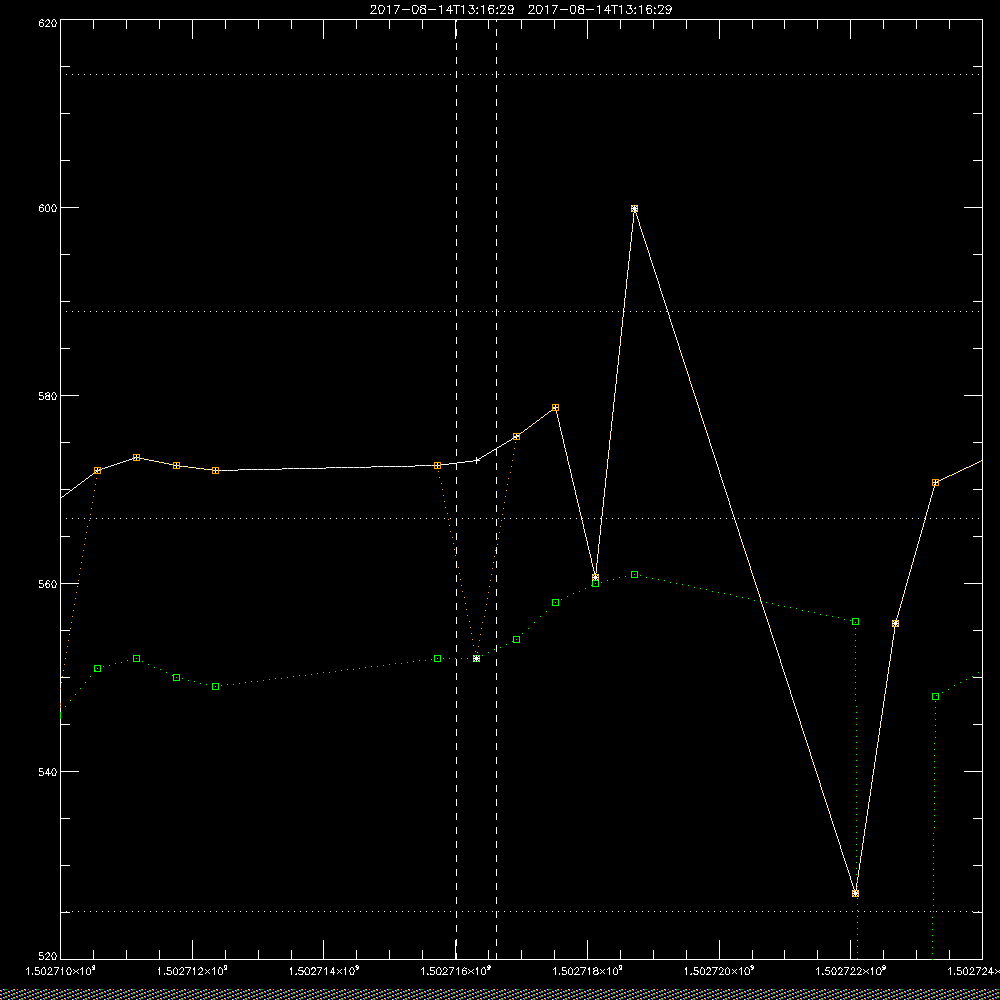Pick the orange data point near 556 on rising segment

[895, 624]
